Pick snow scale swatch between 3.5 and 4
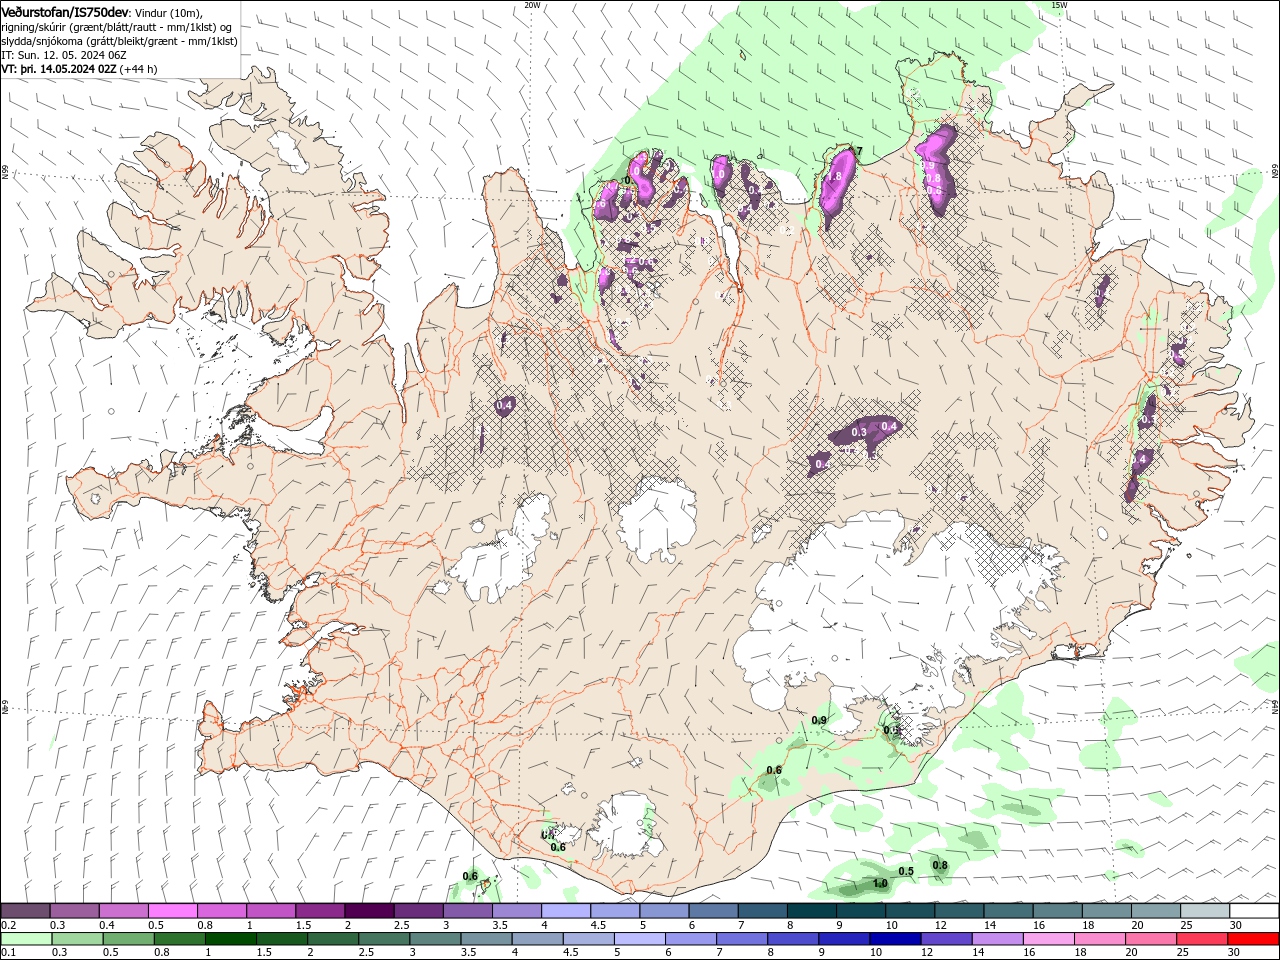Viewport: 1280px width, 960px height. (517, 911)
